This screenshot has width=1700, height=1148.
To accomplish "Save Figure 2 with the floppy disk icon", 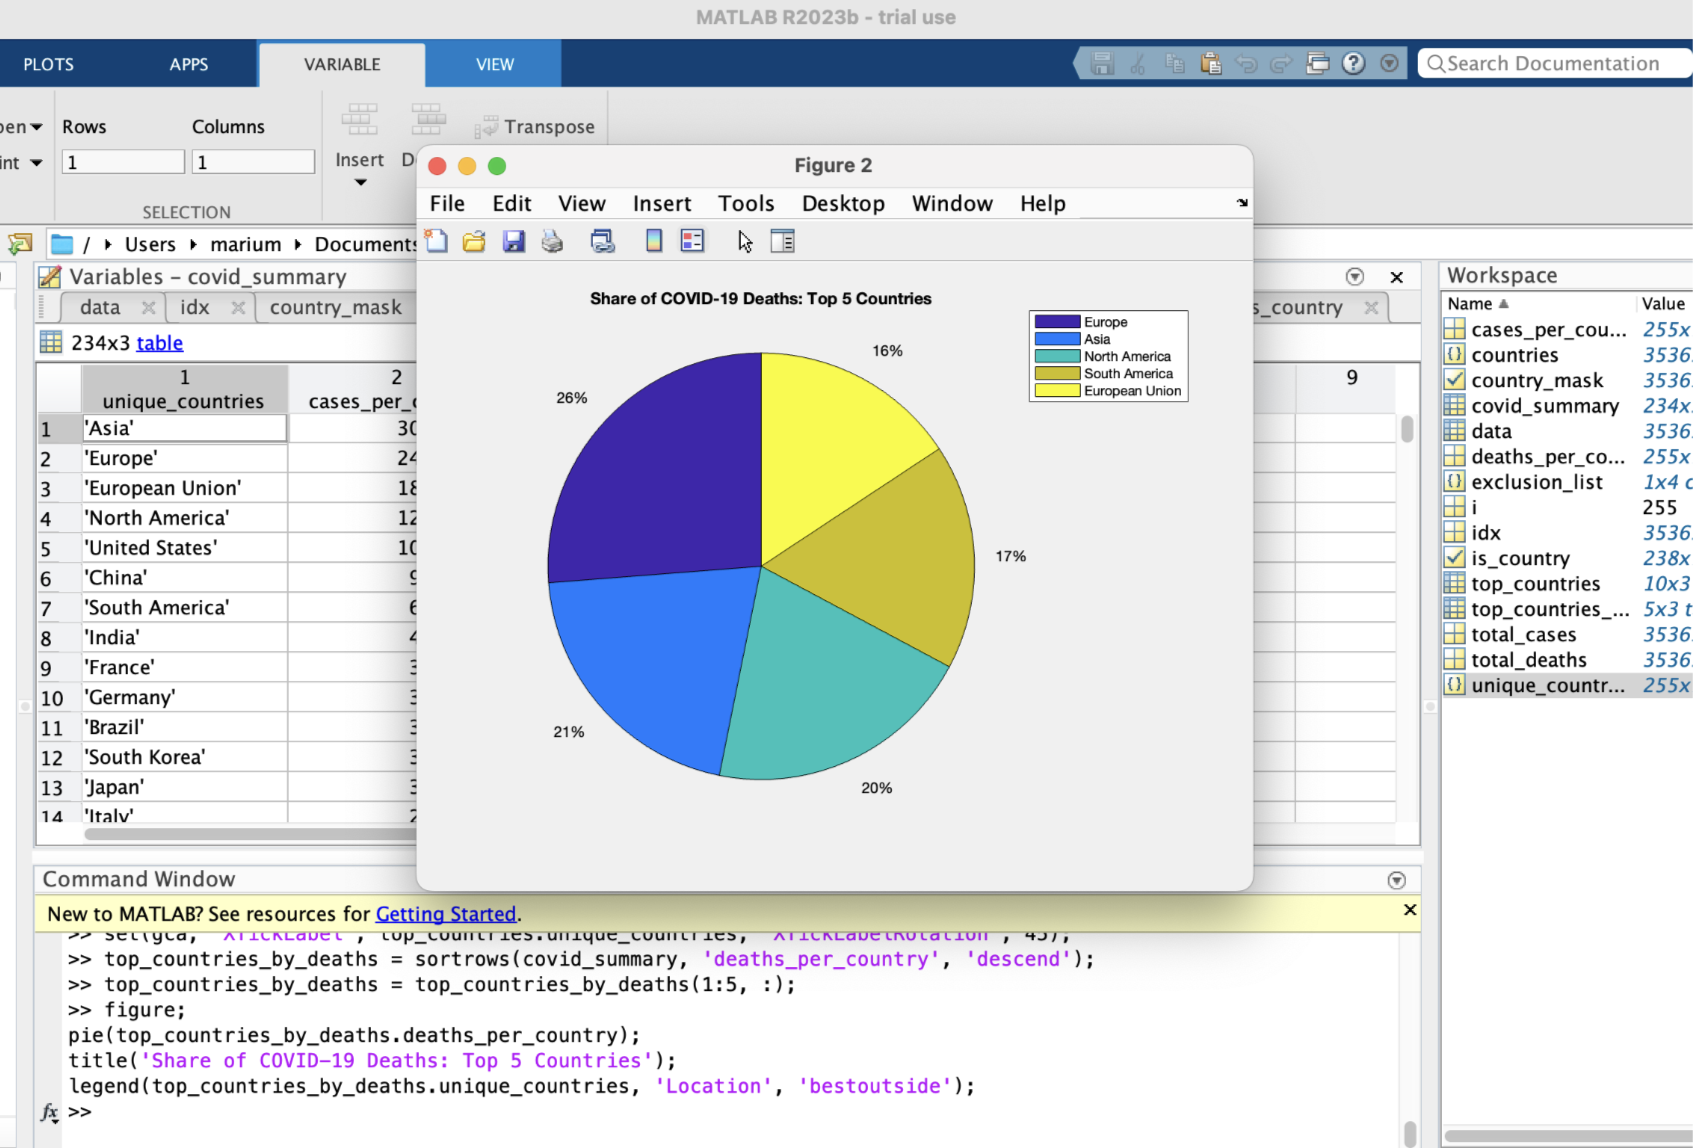I will 514,241.
